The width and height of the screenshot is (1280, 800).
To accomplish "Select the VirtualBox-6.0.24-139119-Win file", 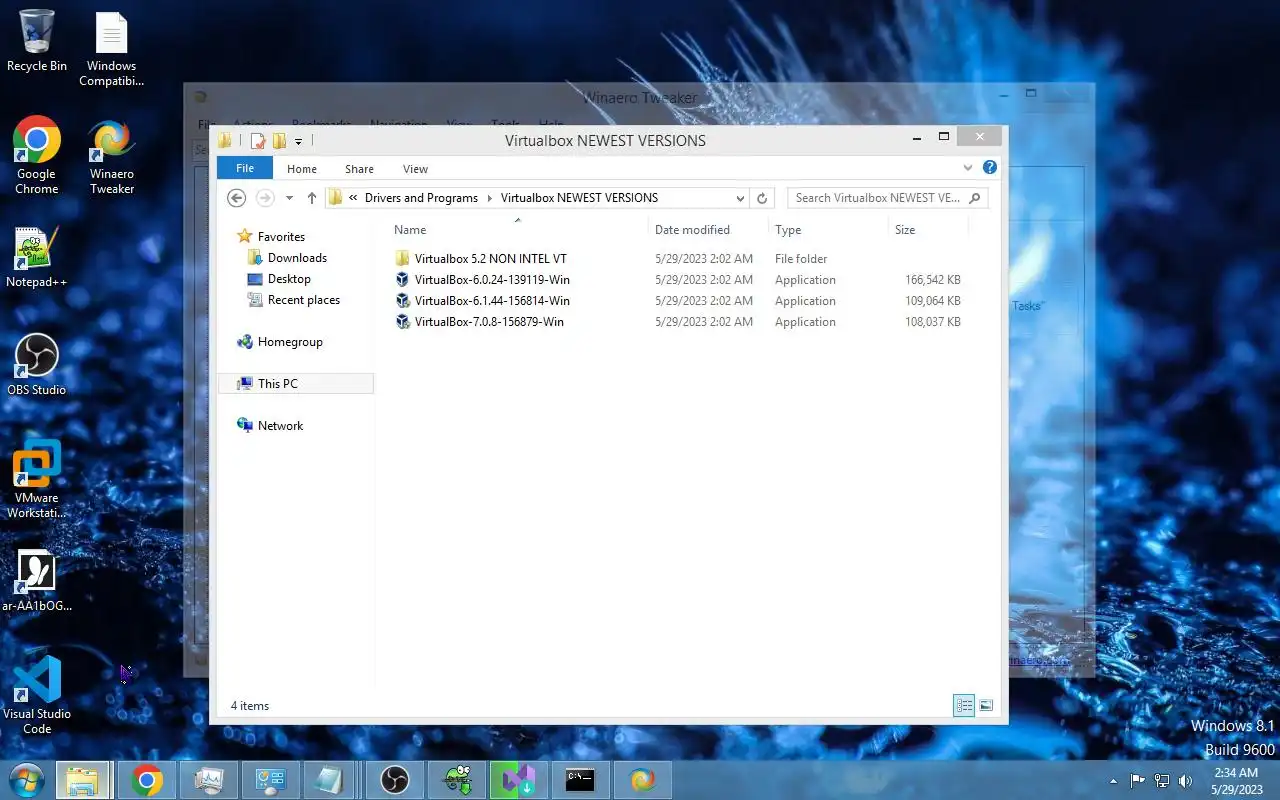I will [x=492, y=280].
